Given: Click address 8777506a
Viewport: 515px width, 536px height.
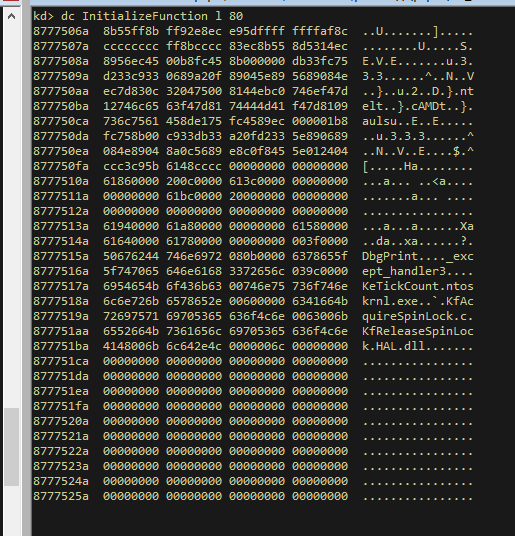Looking at the screenshot, I should [x=61, y=31].
